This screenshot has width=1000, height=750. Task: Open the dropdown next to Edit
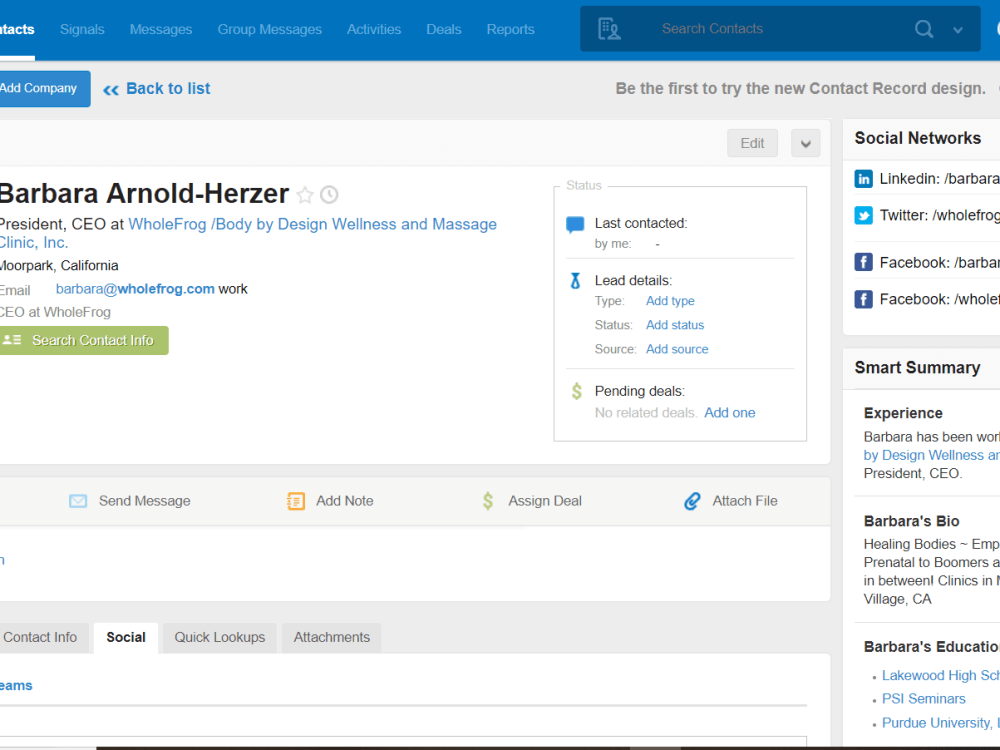coord(805,143)
